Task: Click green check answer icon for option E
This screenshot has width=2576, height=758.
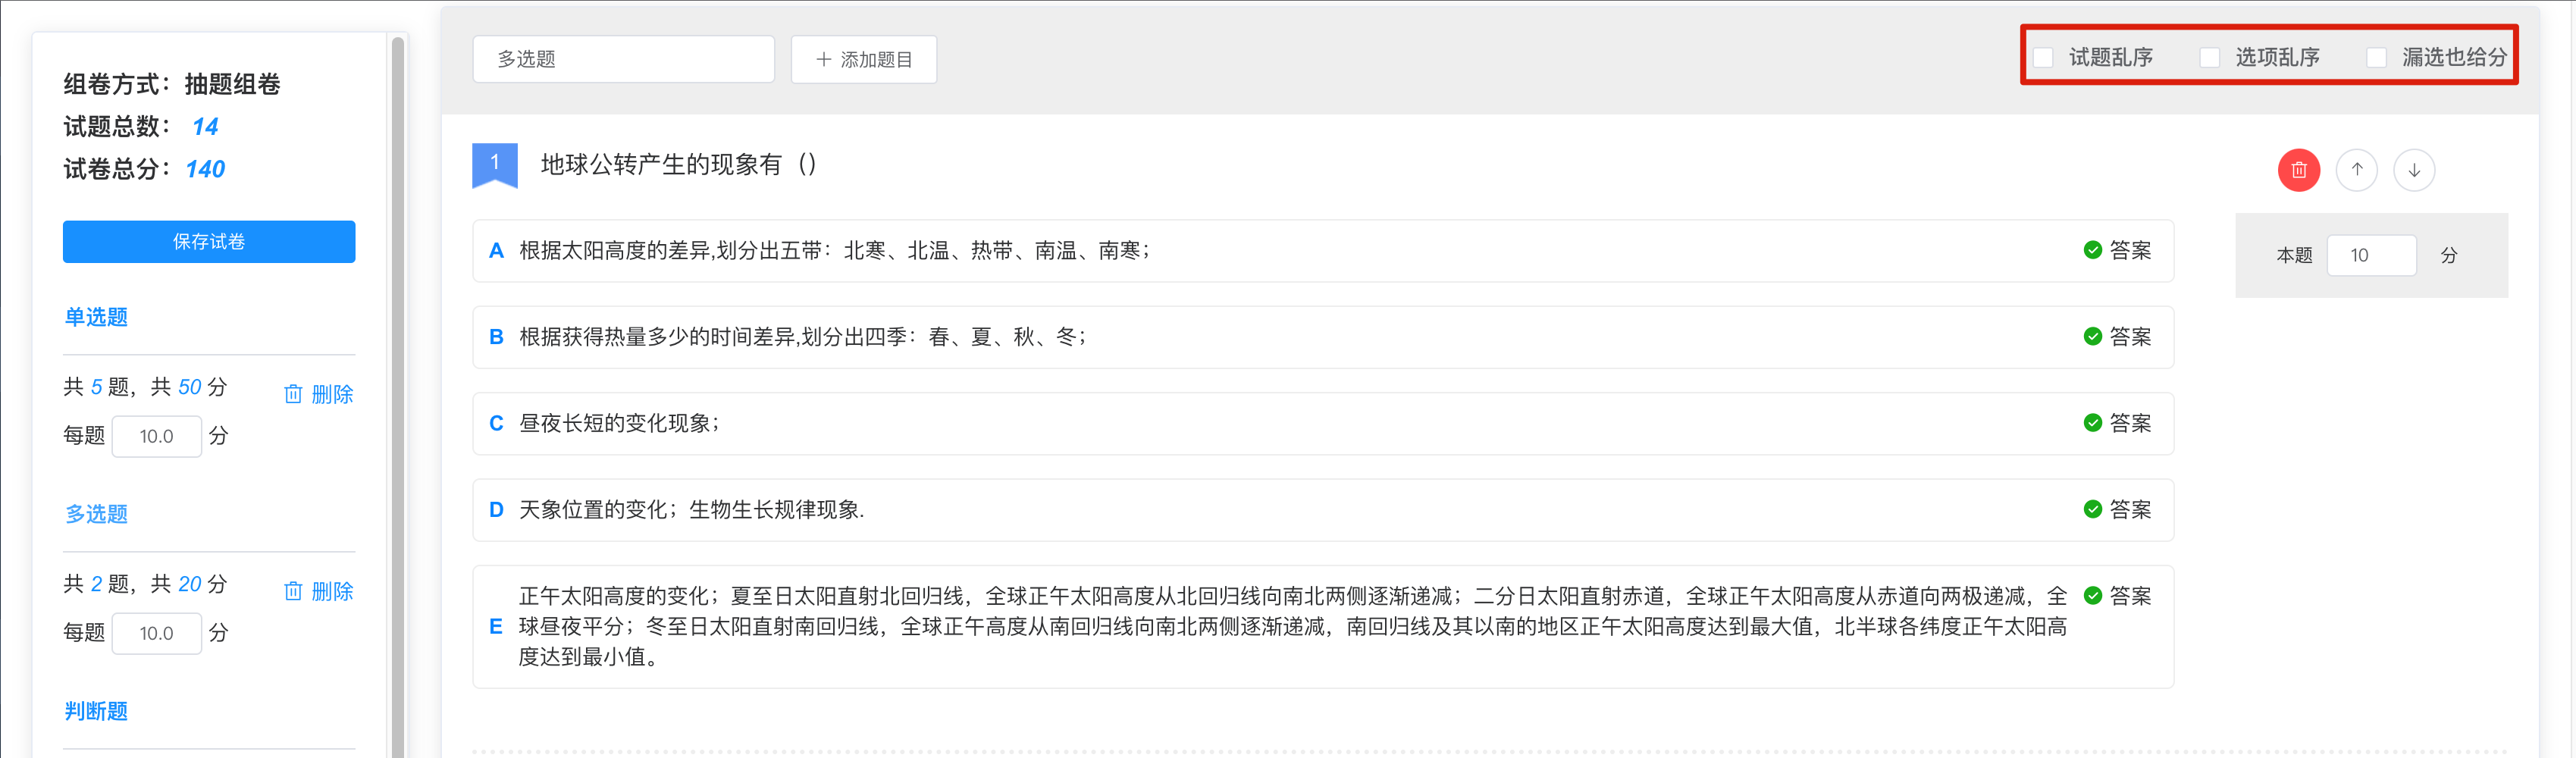Action: coord(2092,596)
